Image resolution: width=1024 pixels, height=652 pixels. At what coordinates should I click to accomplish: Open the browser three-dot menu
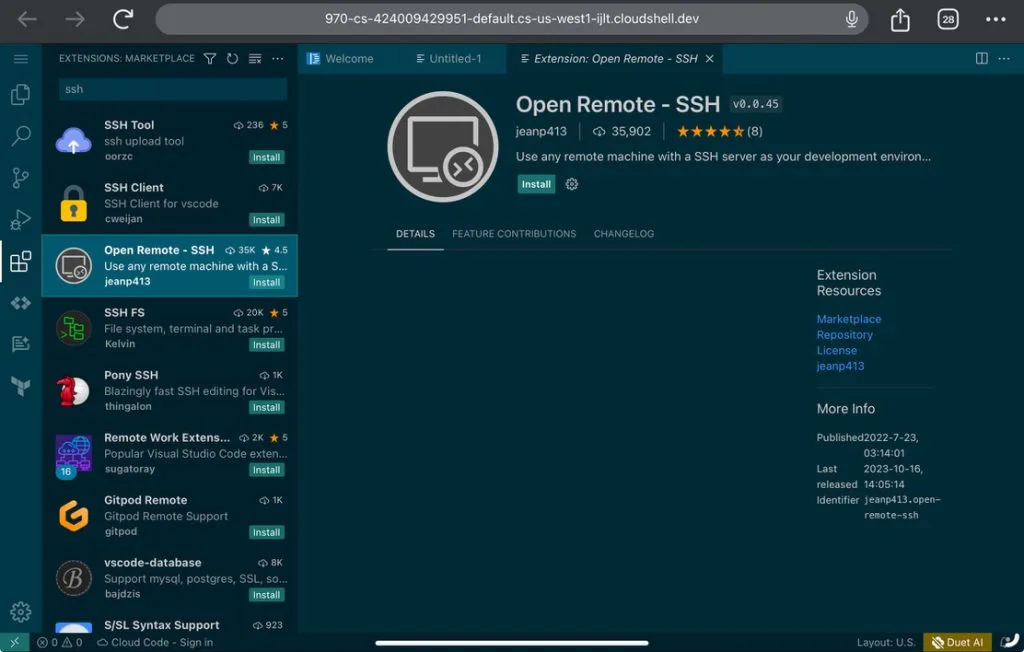click(x=996, y=19)
